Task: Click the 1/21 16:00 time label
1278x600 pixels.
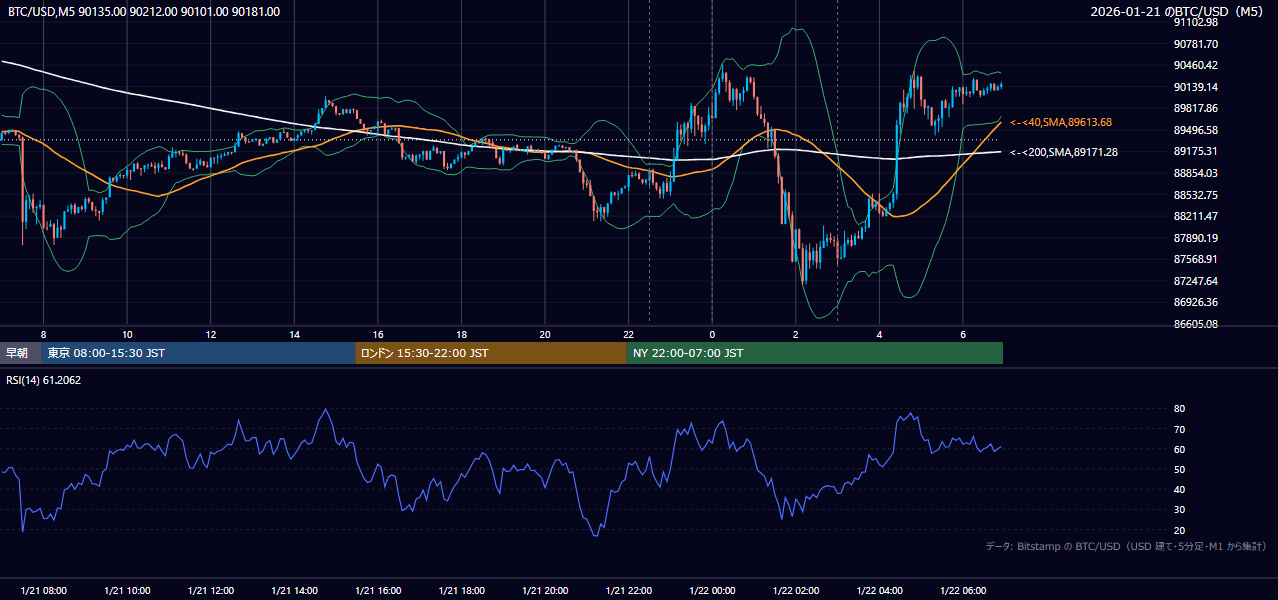Action: 378,591
